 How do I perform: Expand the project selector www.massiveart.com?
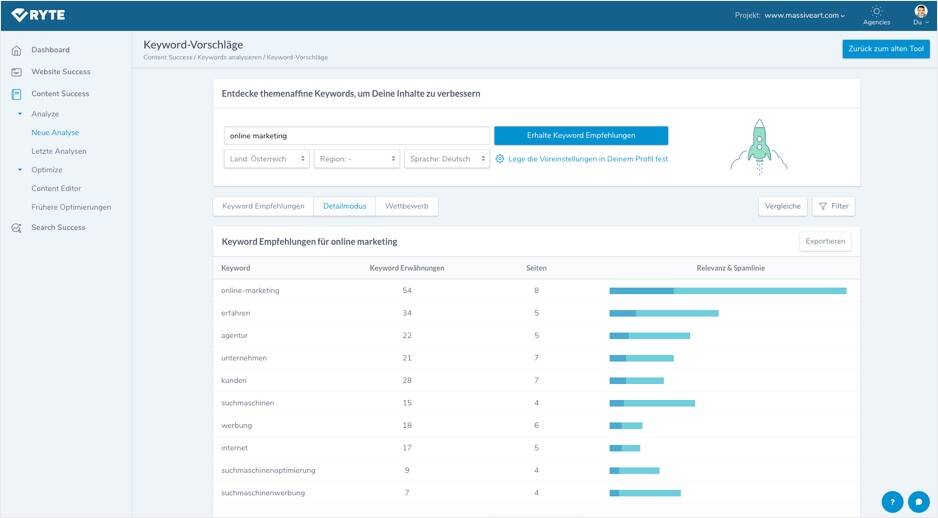click(804, 16)
